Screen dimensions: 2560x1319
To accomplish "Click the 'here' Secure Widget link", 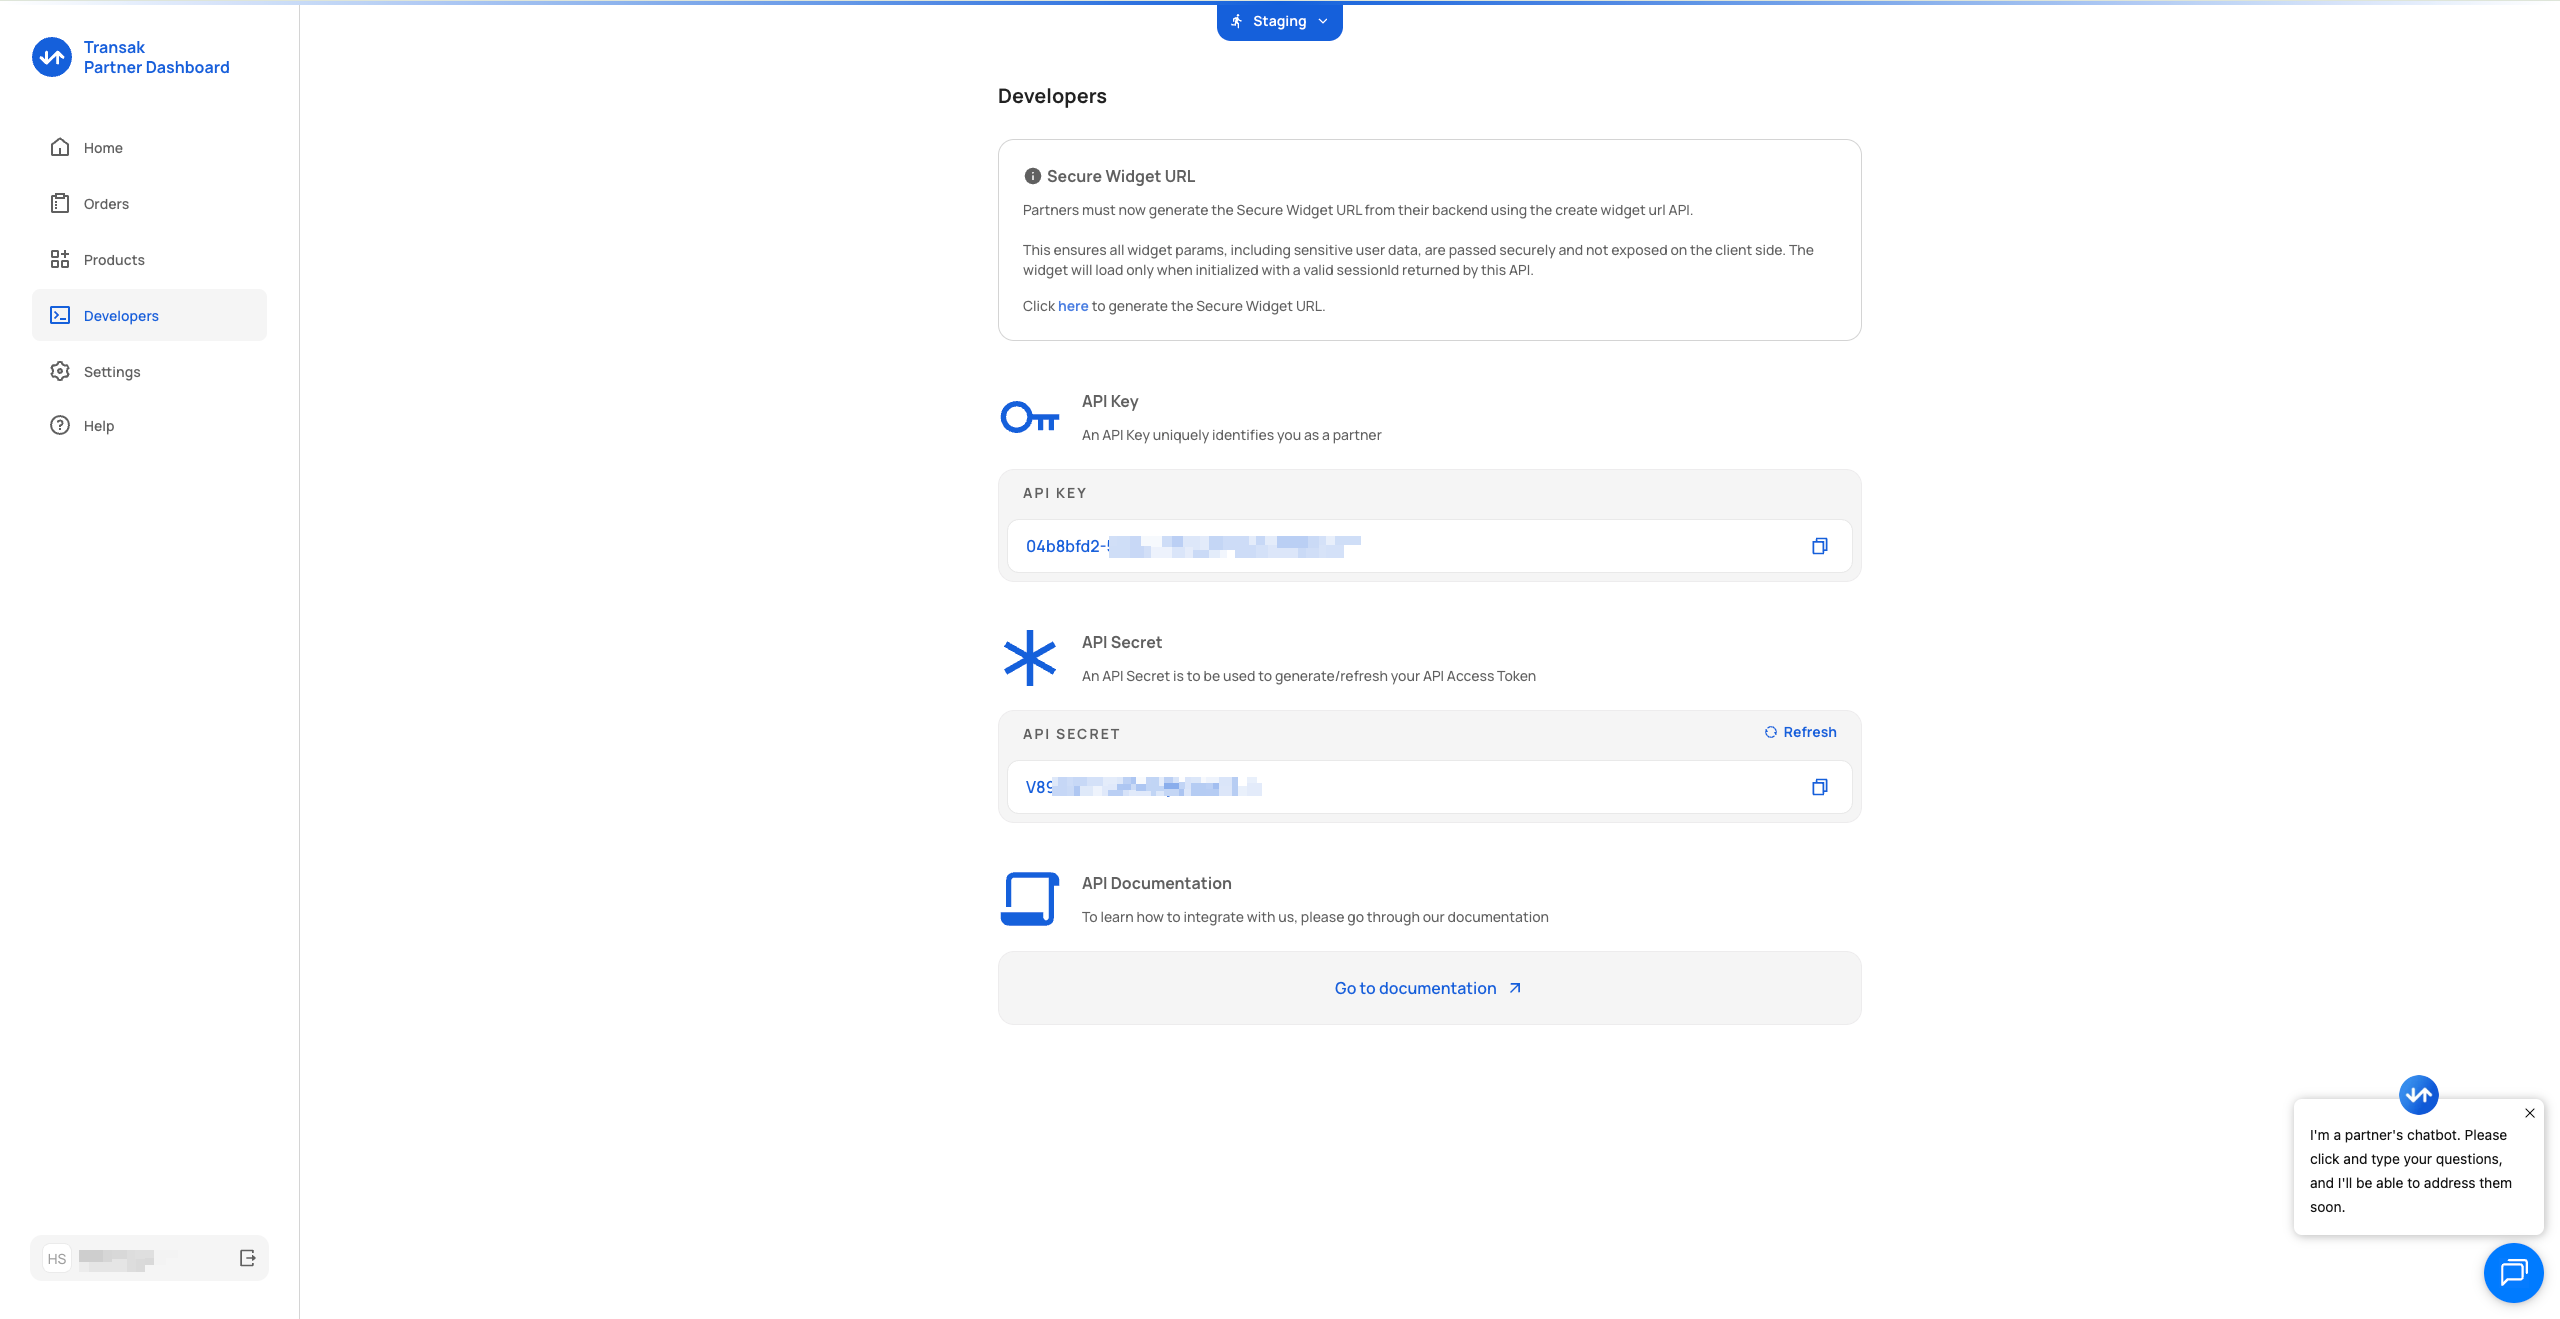I will [x=1072, y=306].
